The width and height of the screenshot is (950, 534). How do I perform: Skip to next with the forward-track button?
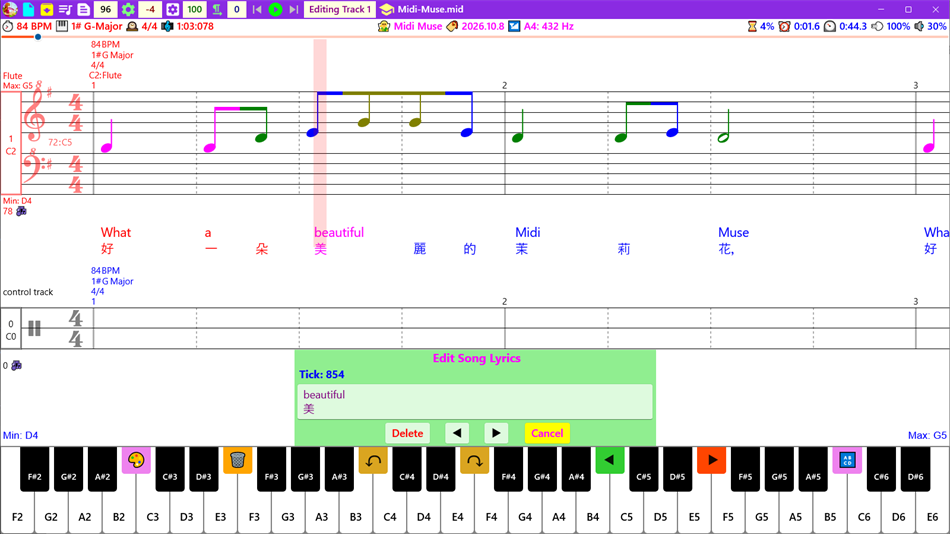click(x=294, y=9)
